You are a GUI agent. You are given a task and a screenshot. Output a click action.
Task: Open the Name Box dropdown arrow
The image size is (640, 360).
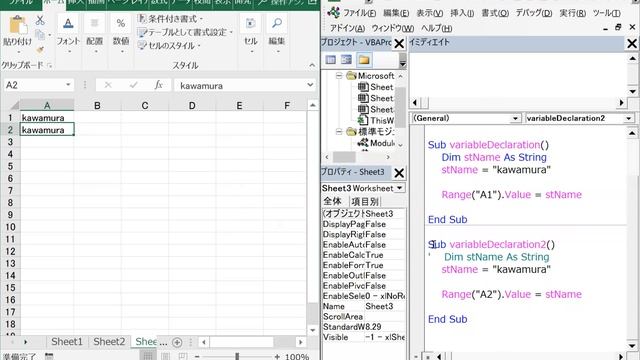68,85
